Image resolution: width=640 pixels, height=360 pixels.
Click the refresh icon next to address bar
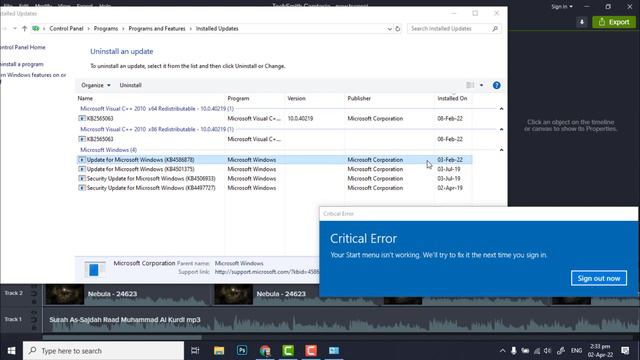tap(398, 29)
